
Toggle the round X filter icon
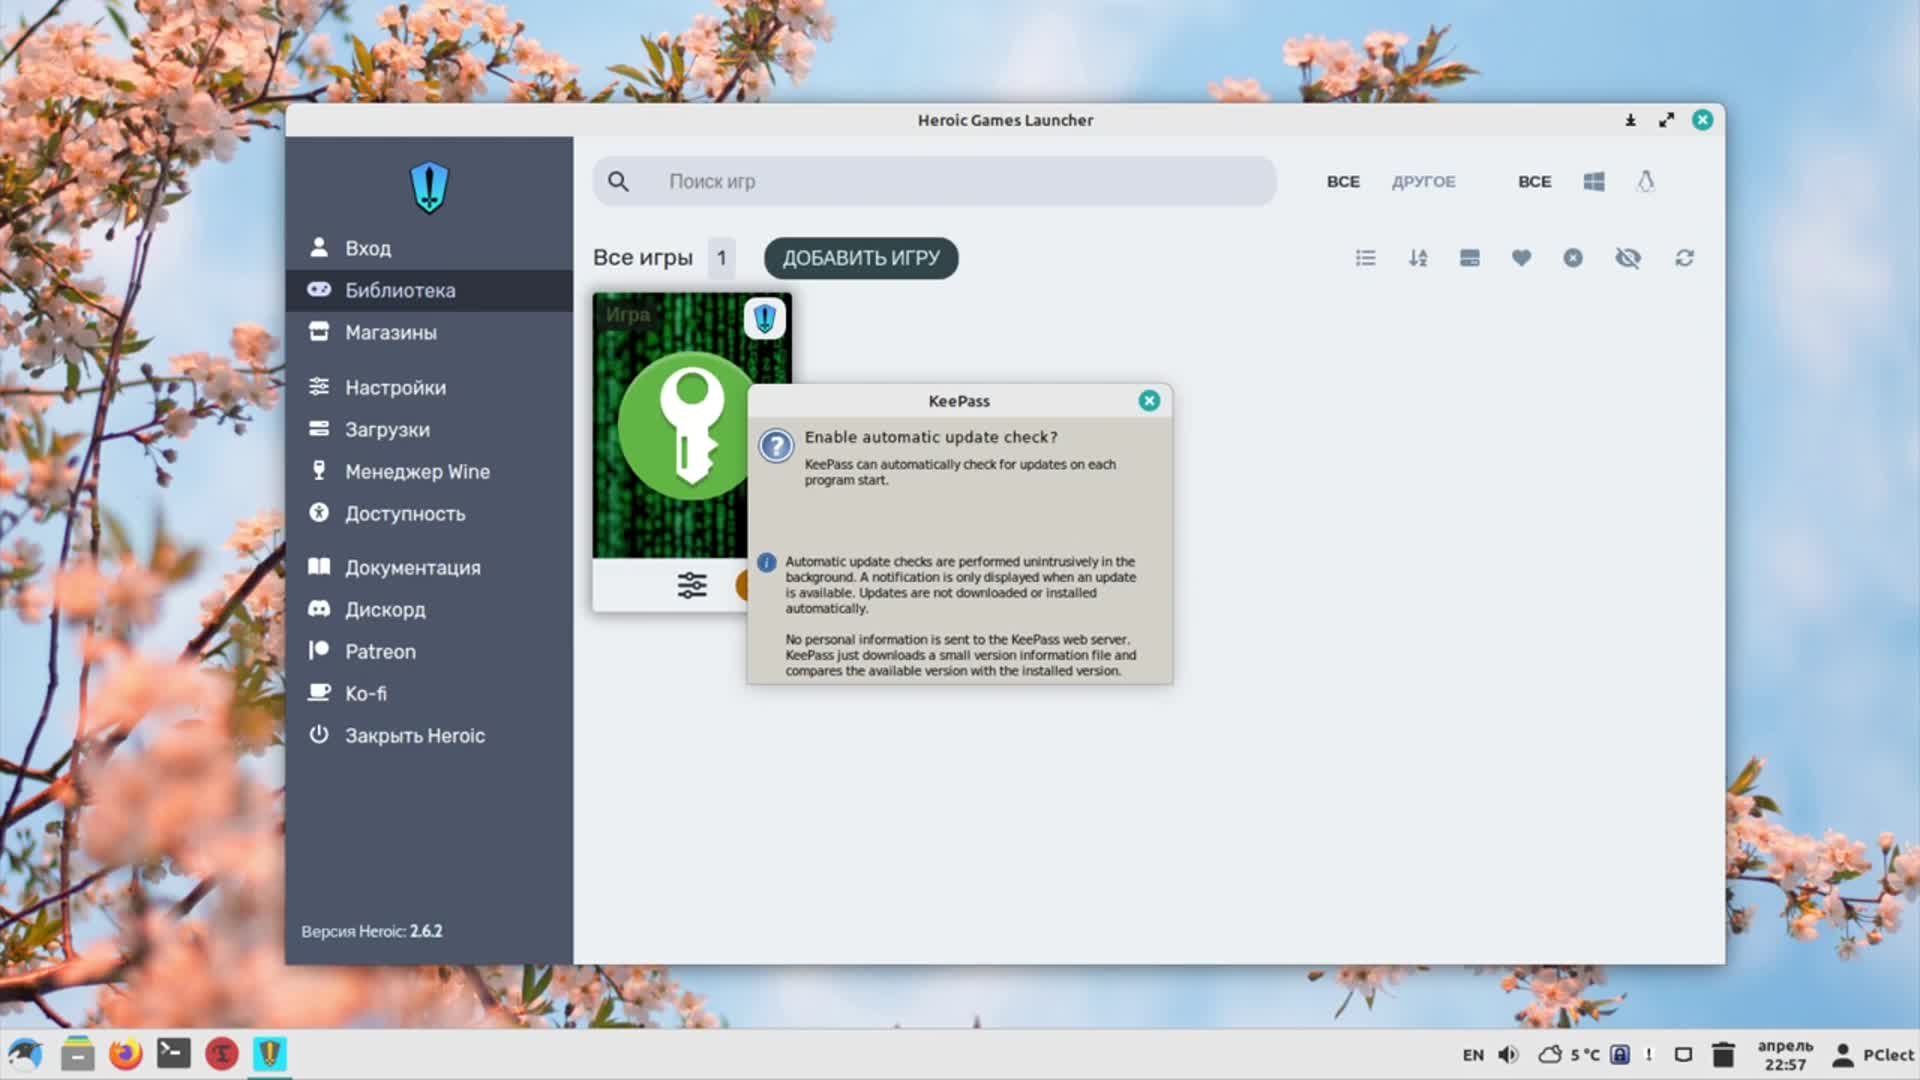[1573, 258]
